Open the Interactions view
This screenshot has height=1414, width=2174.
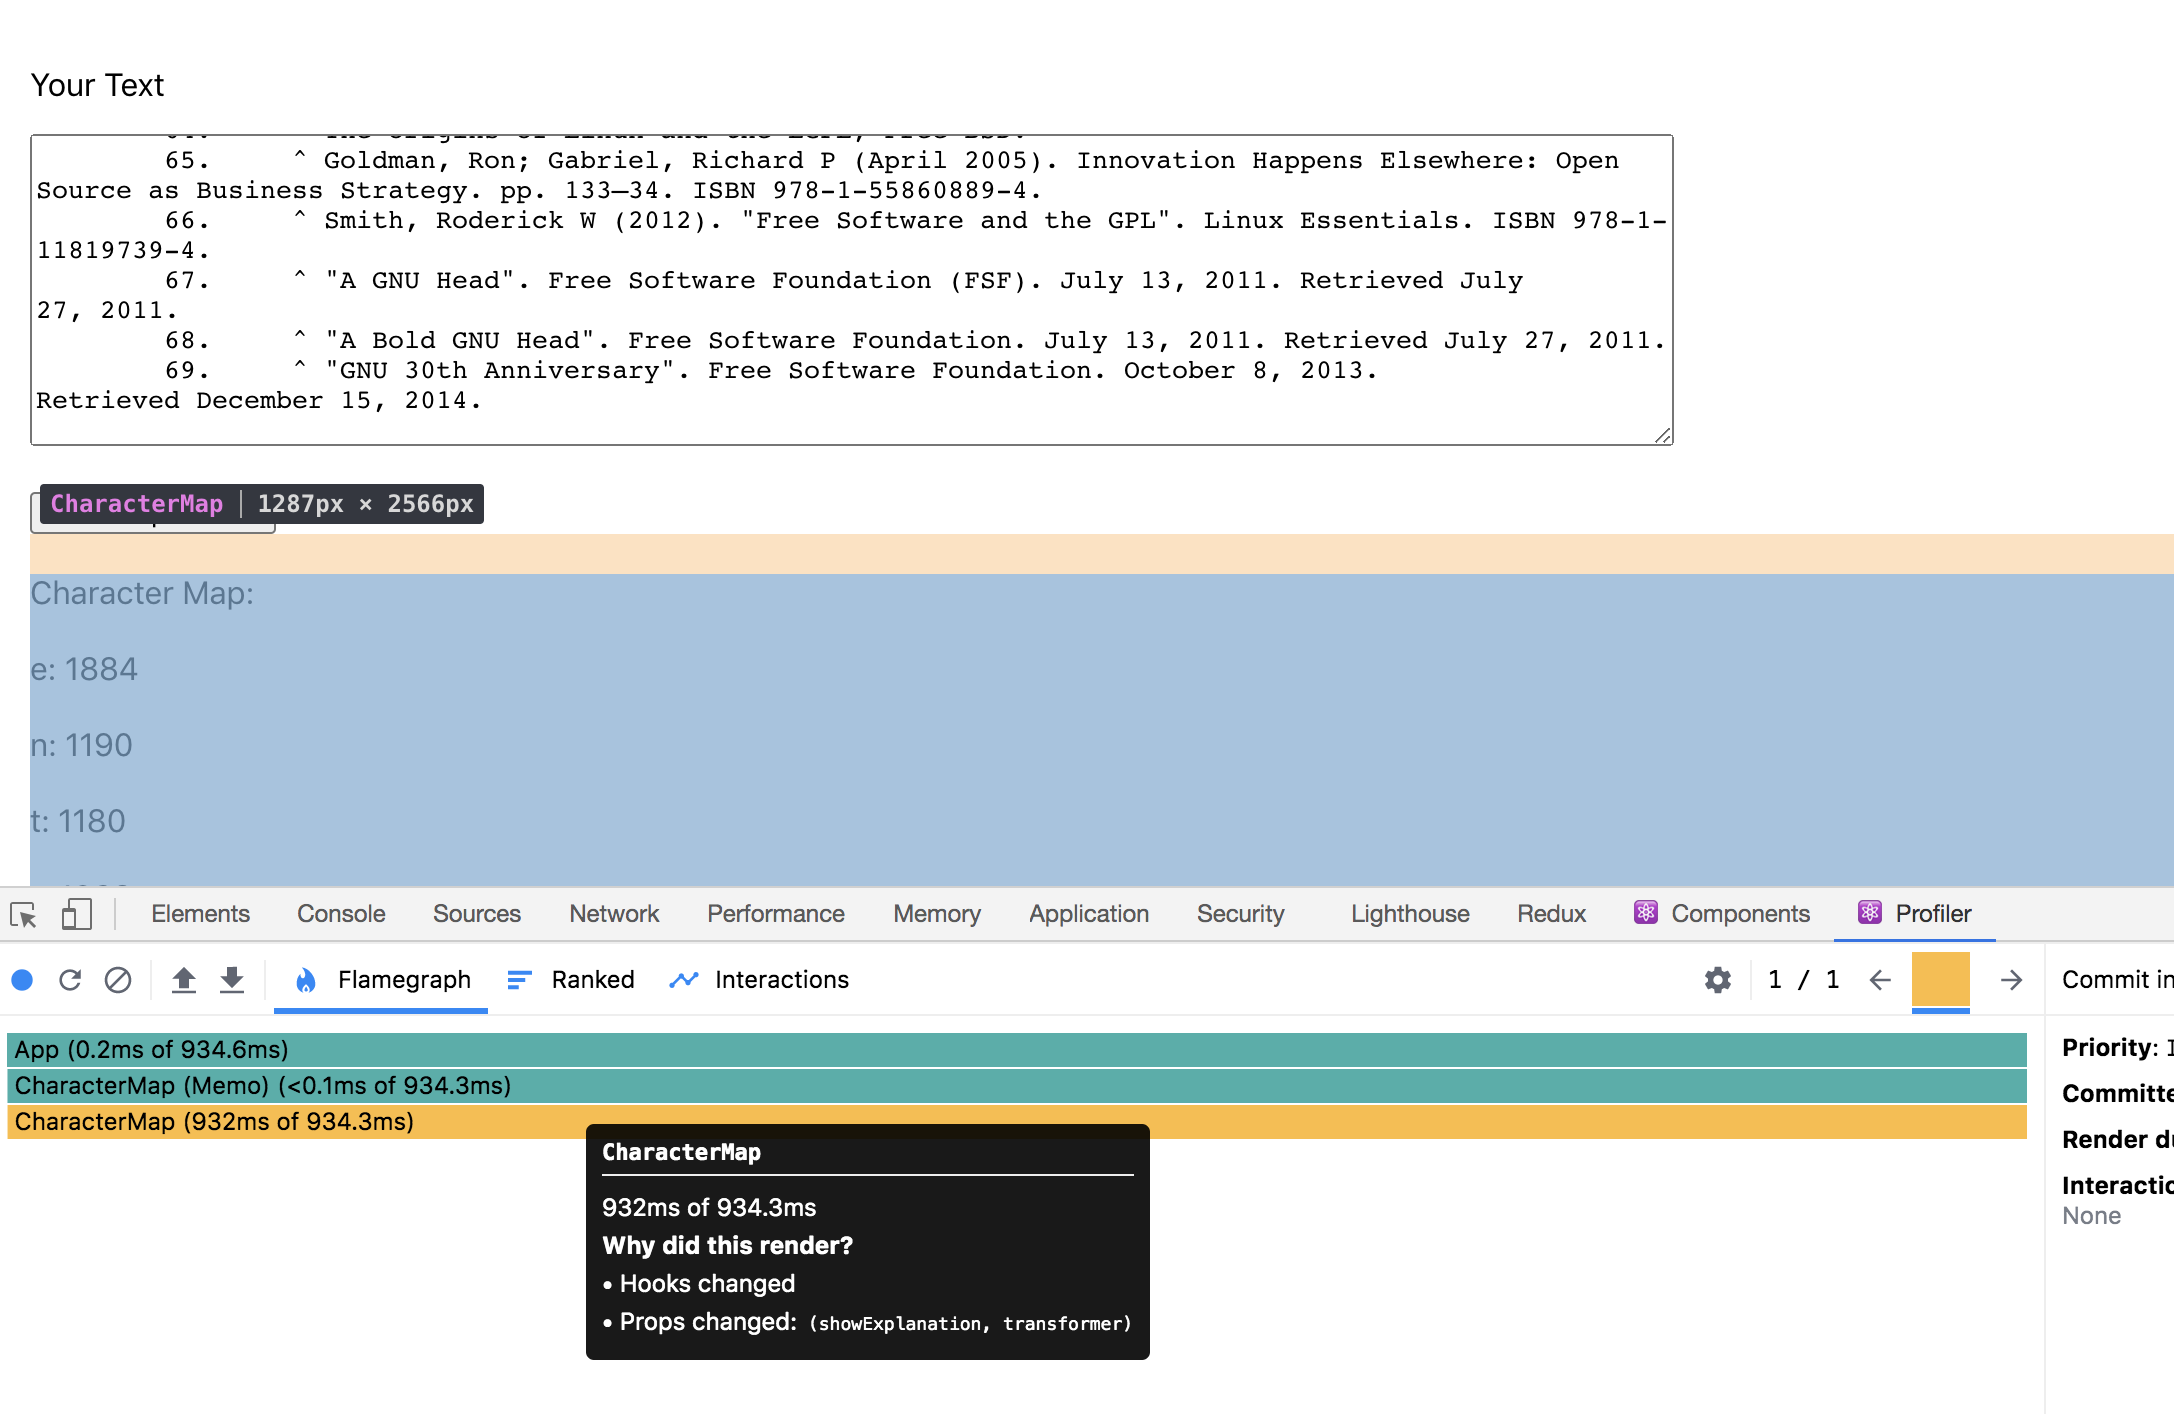[x=759, y=980]
